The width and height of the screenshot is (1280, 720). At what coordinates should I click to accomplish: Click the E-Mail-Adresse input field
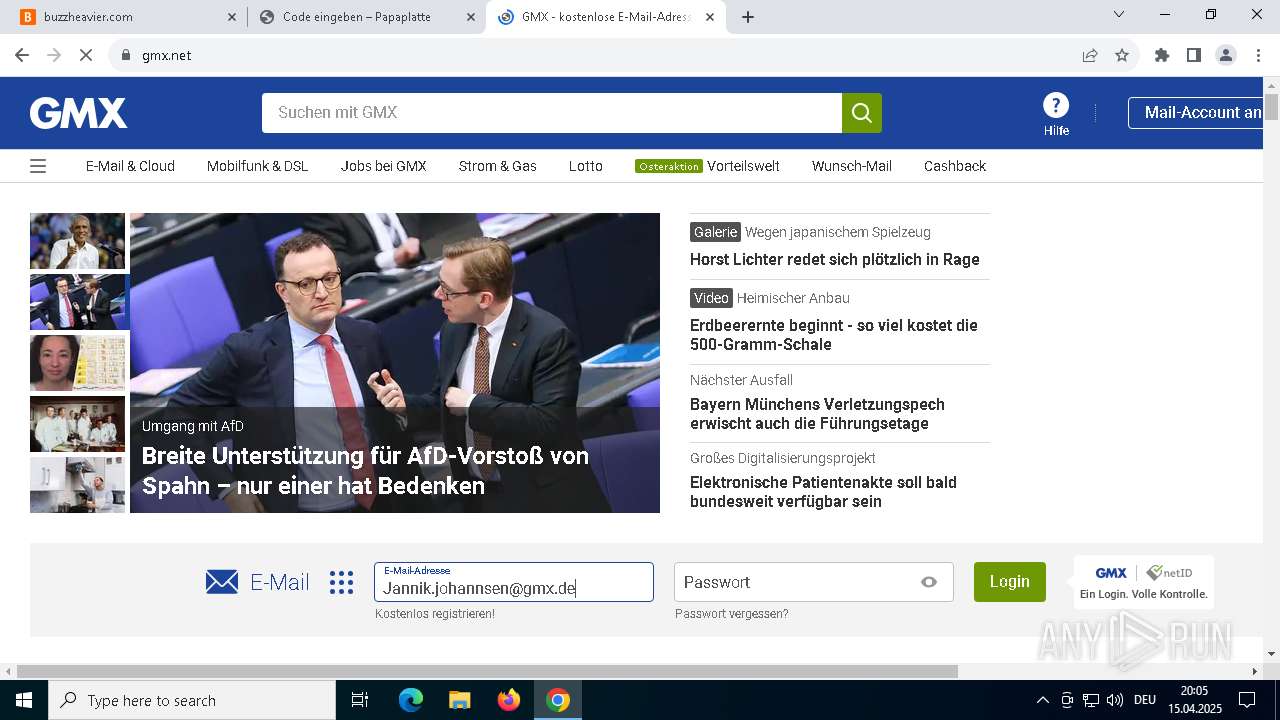click(x=514, y=582)
